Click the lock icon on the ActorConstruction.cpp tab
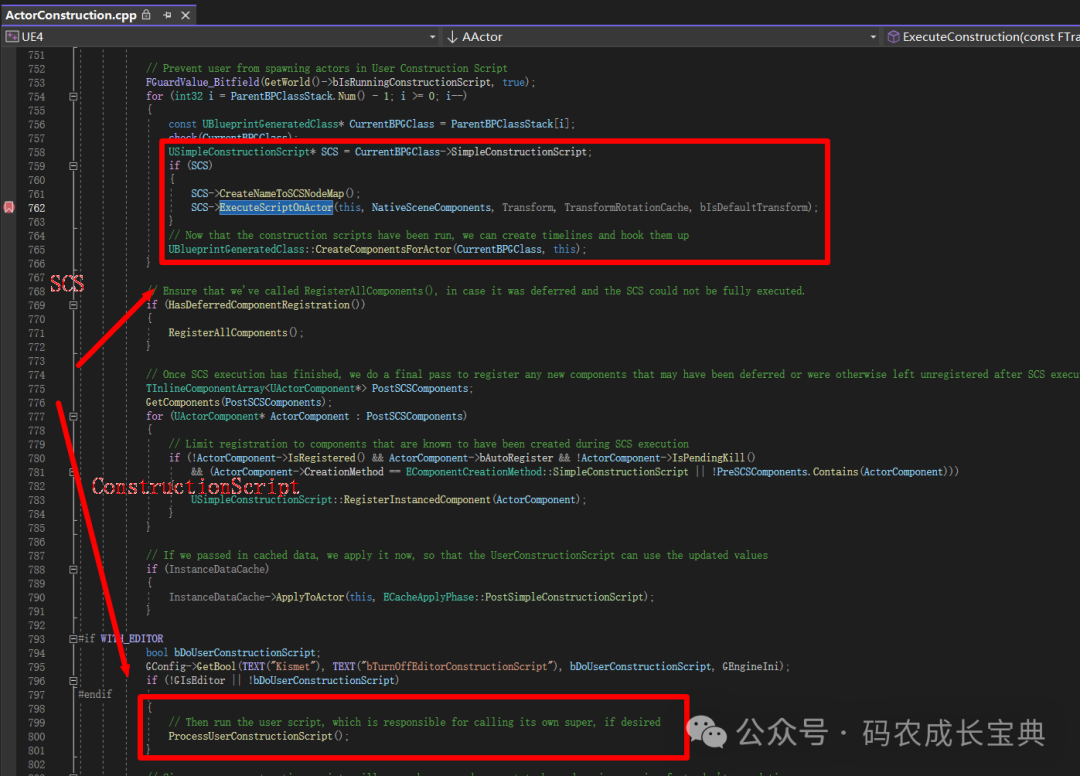Viewport: 1080px width, 776px height. tap(145, 15)
